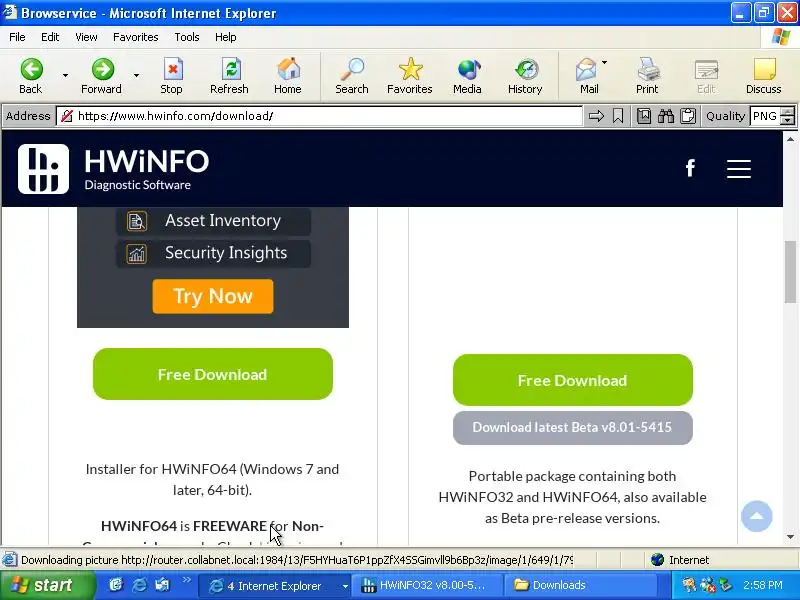Open the View menu
Viewport: 800px width, 600px height.
click(x=86, y=37)
